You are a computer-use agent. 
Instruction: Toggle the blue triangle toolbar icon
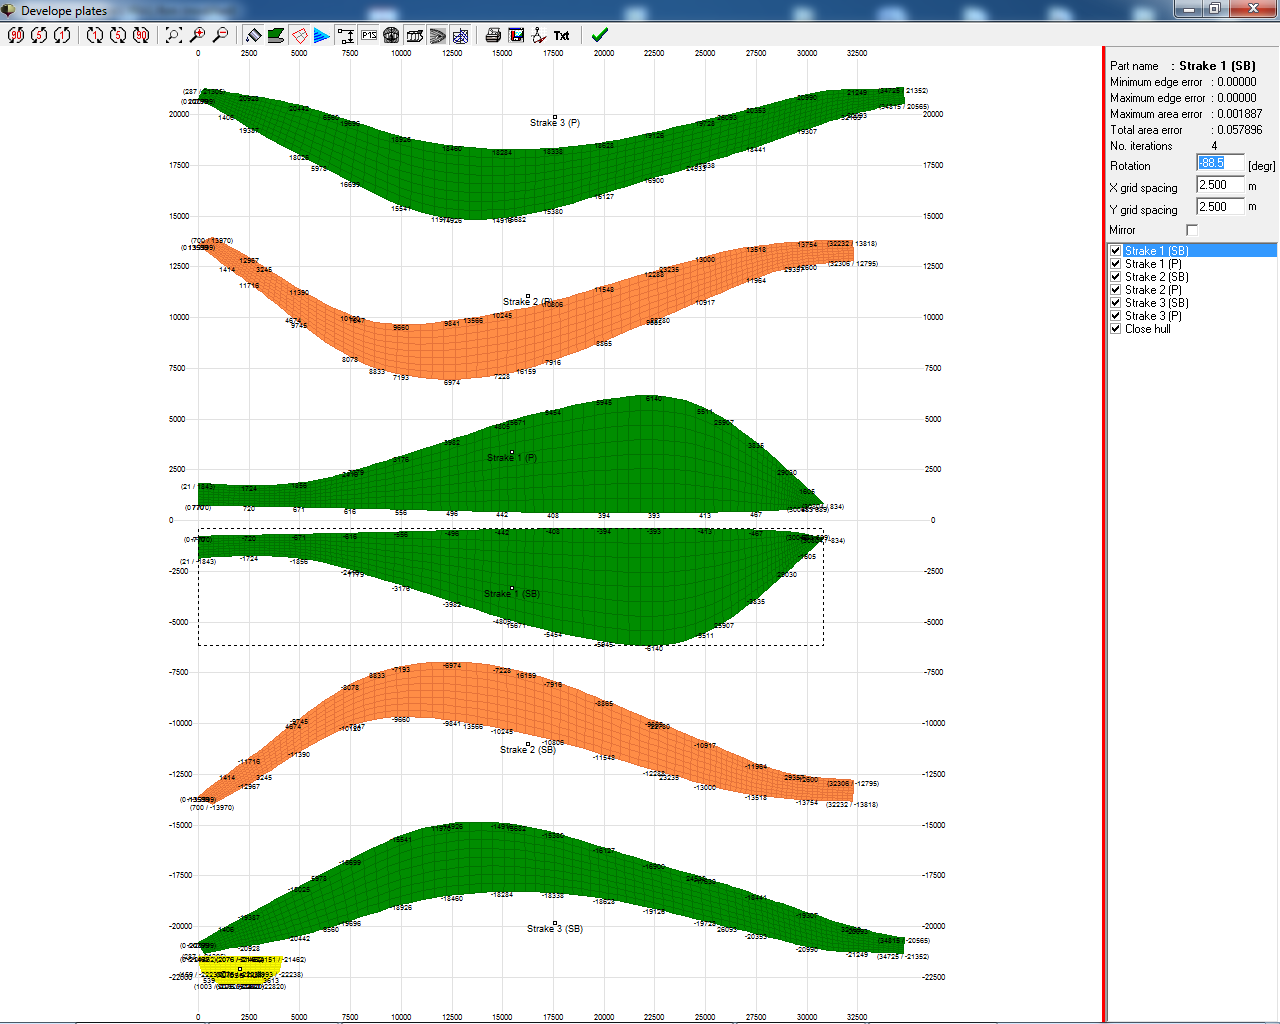click(321, 35)
